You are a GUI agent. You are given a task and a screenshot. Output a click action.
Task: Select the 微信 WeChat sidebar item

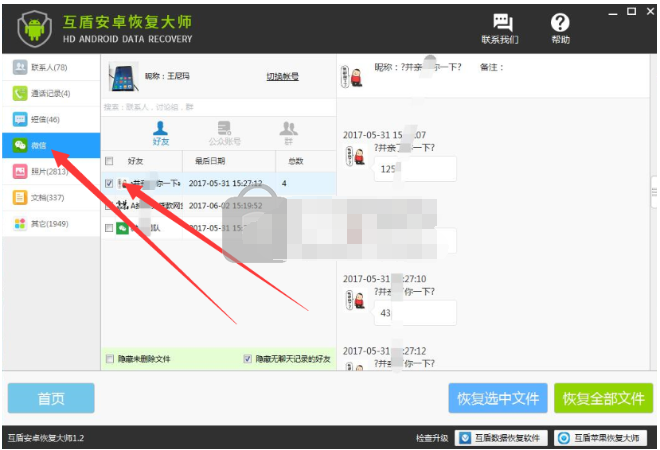point(50,145)
